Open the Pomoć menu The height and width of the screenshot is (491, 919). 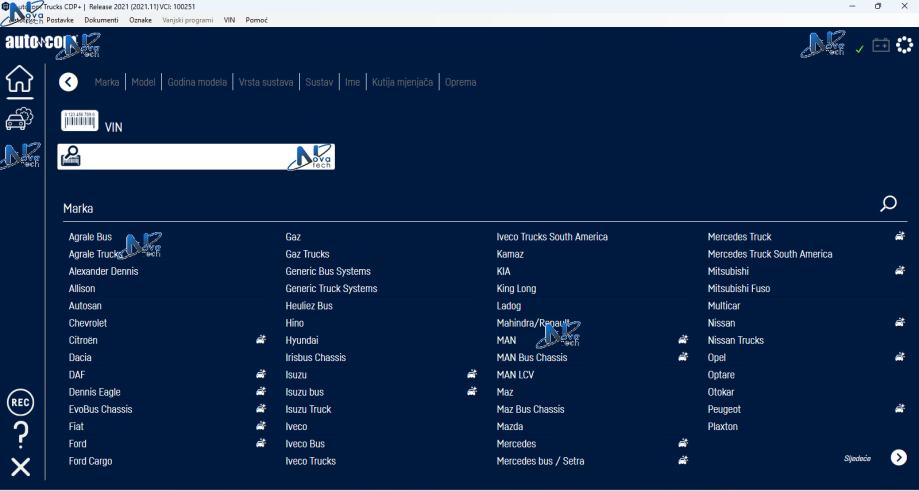(257, 20)
